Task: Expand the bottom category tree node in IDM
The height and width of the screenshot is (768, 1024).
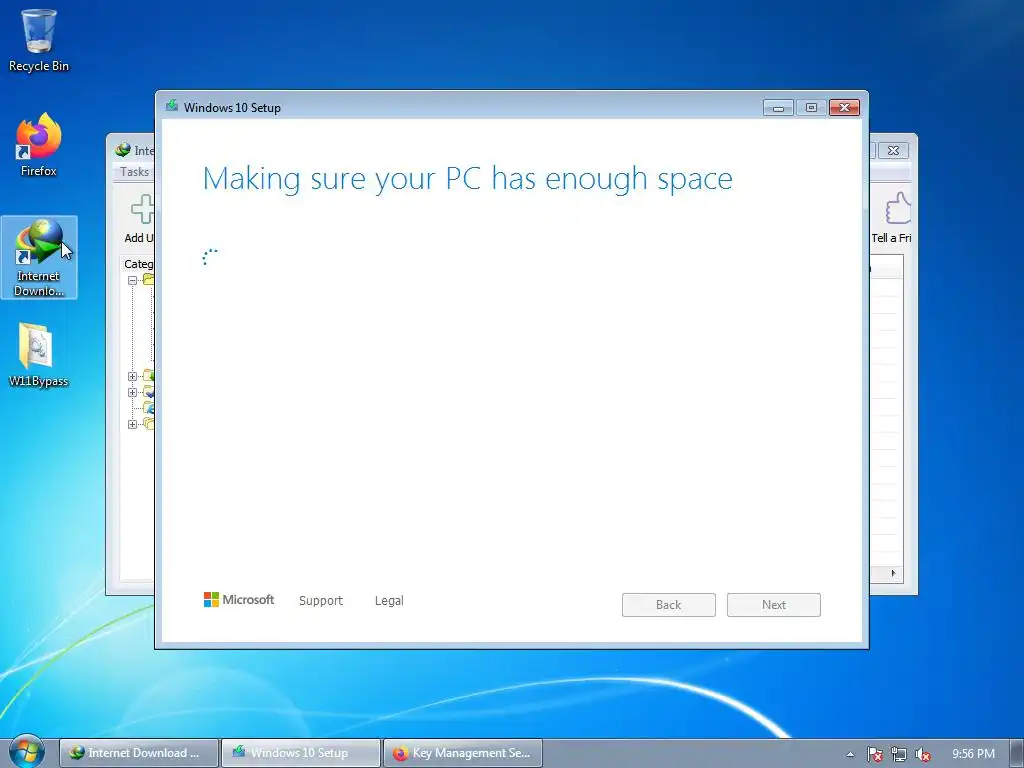Action: coord(133,424)
